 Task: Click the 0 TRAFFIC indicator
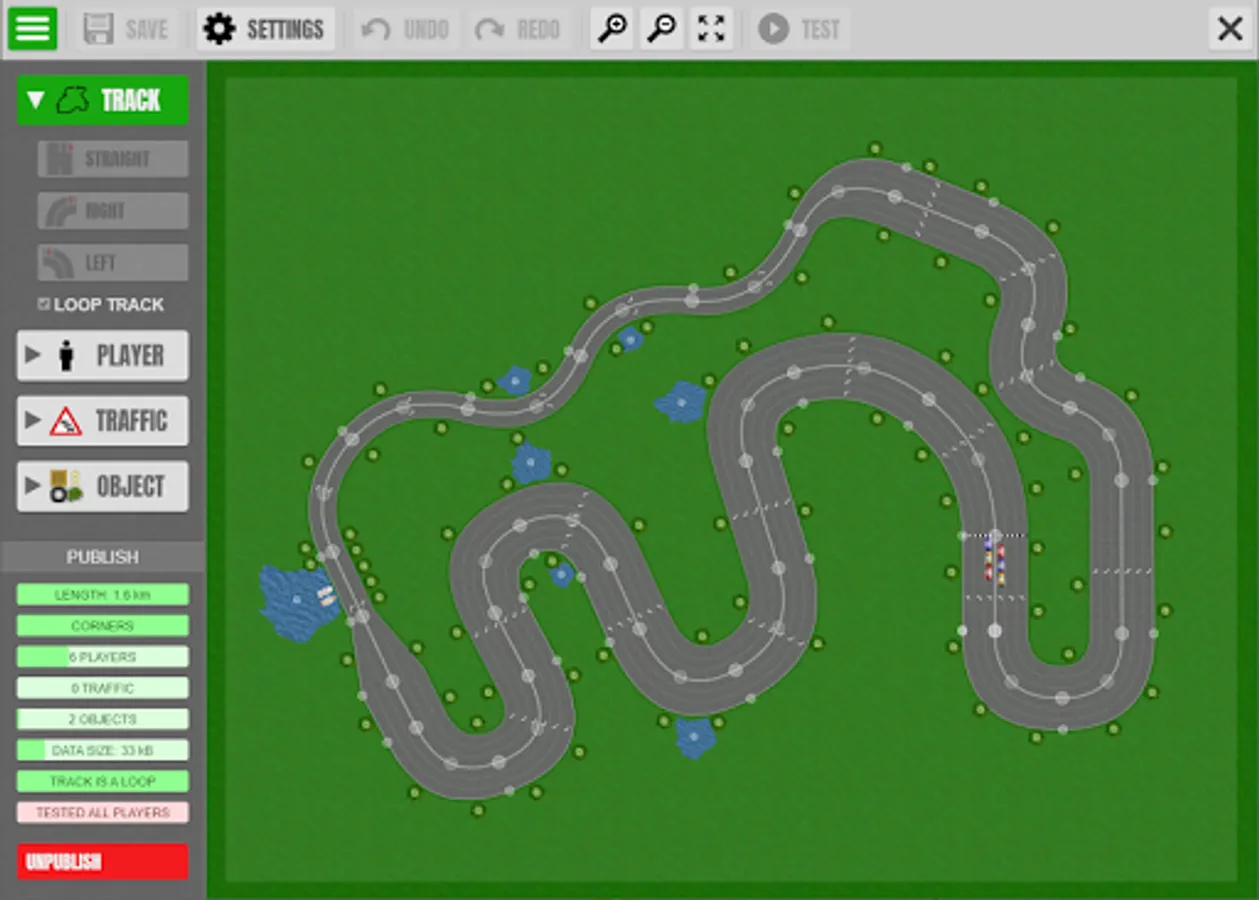[102, 688]
